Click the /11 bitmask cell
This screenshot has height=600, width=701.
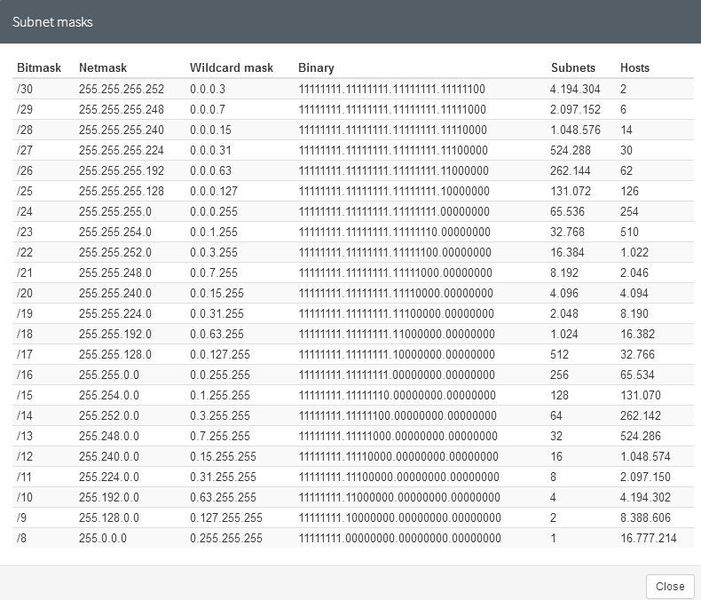24,477
